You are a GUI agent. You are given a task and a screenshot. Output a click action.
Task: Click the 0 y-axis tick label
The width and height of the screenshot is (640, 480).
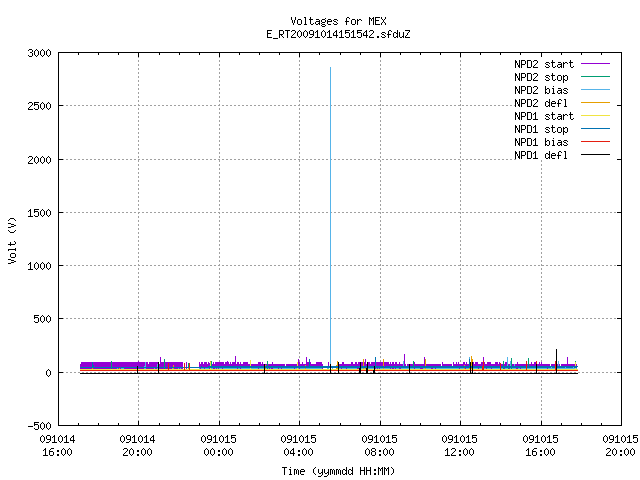[49, 373]
